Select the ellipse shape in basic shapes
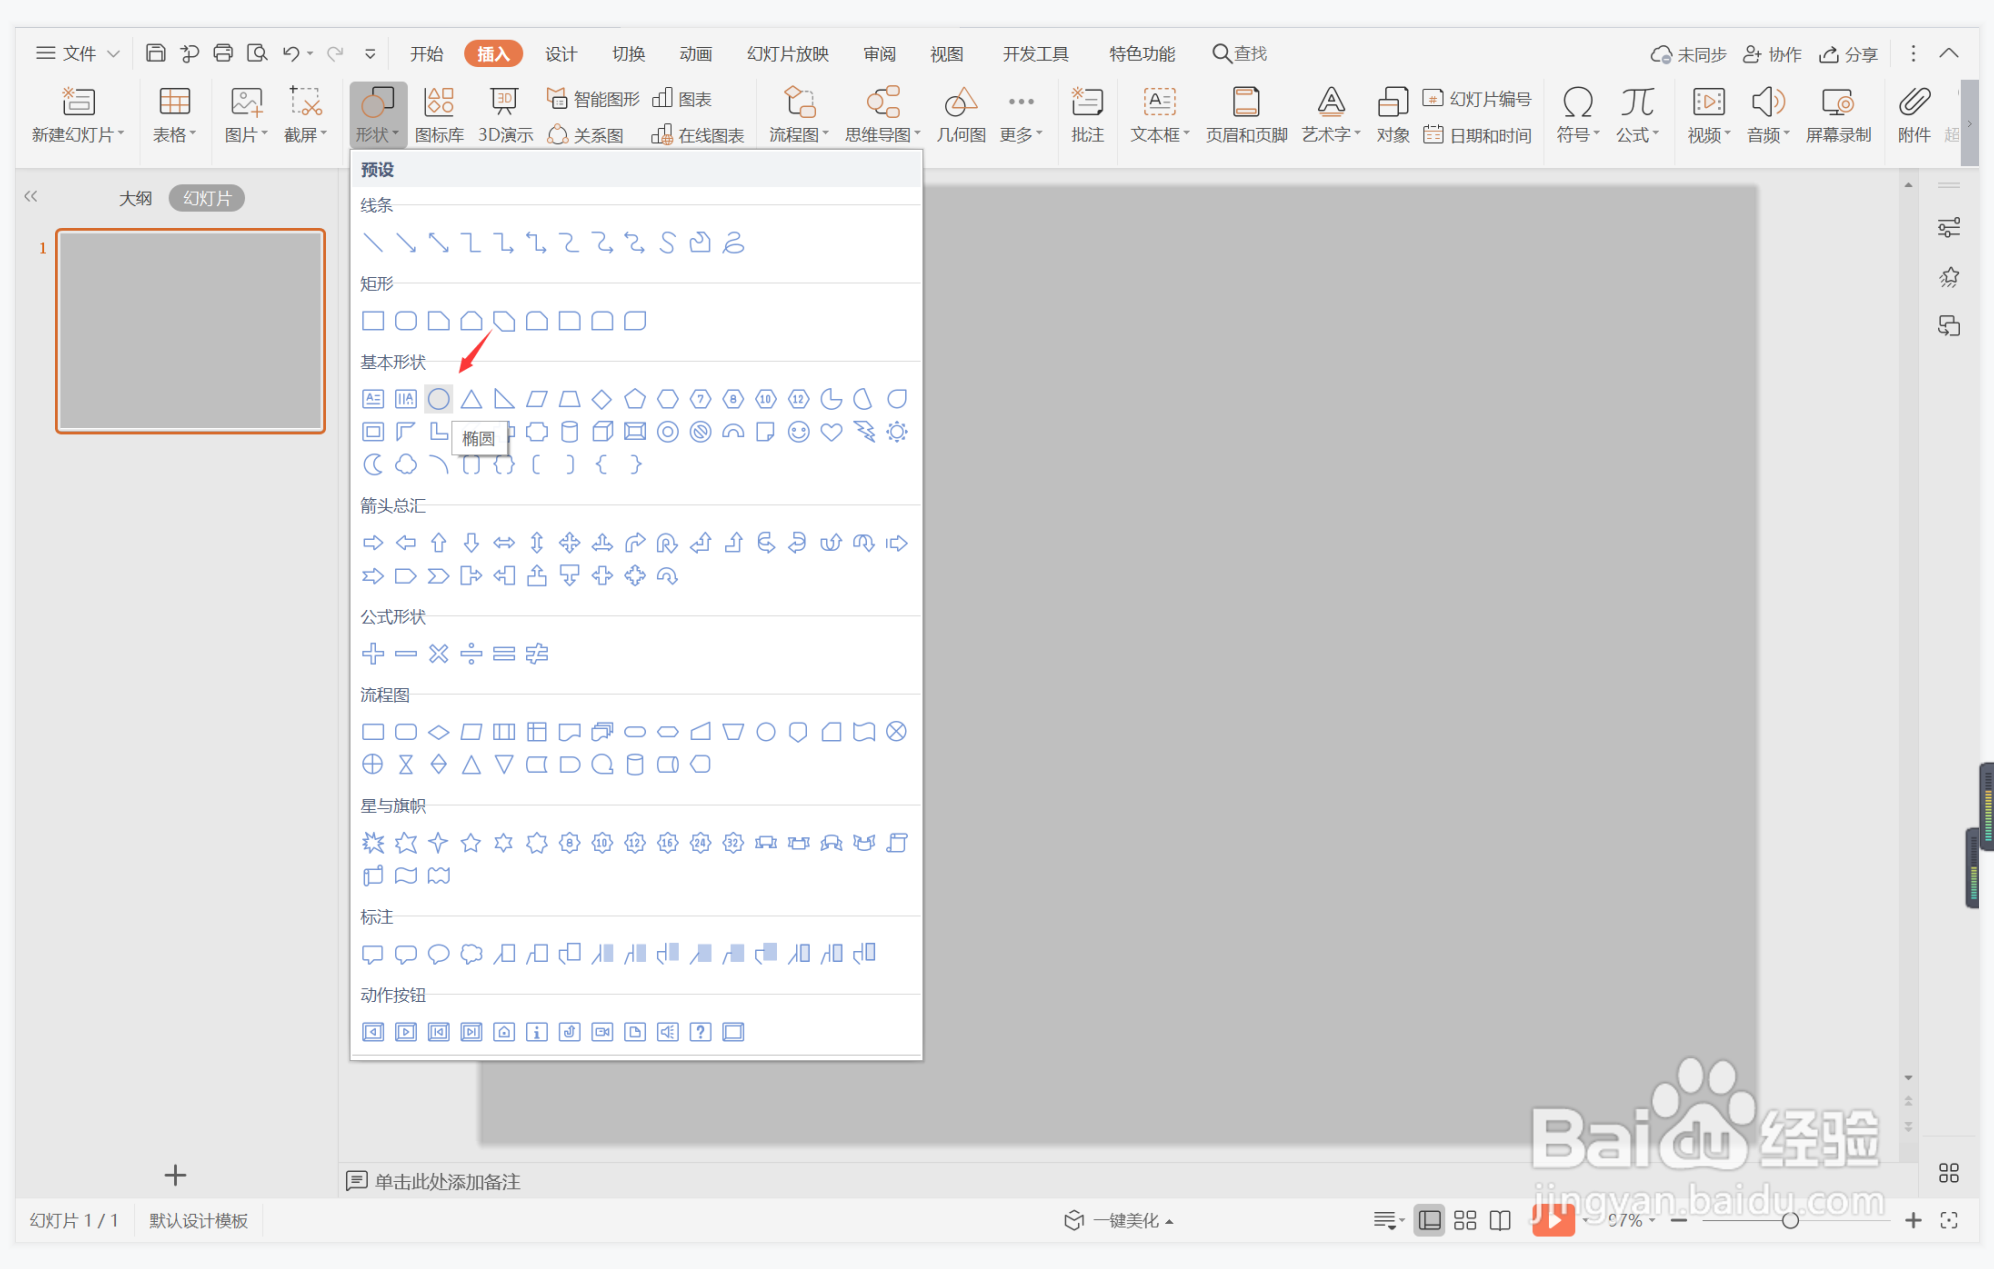The width and height of the screenshot is (1994, 1269). pos(438,399)
